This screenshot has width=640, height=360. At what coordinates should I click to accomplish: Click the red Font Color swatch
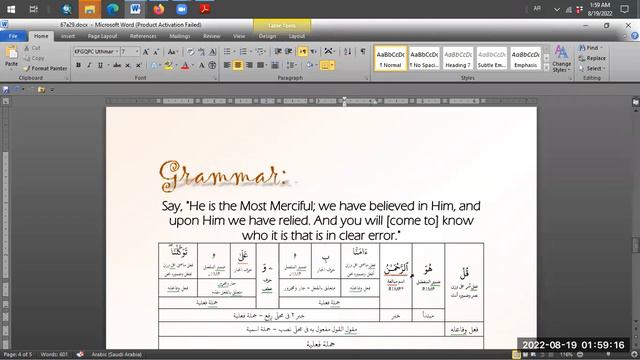click(185, 65)
